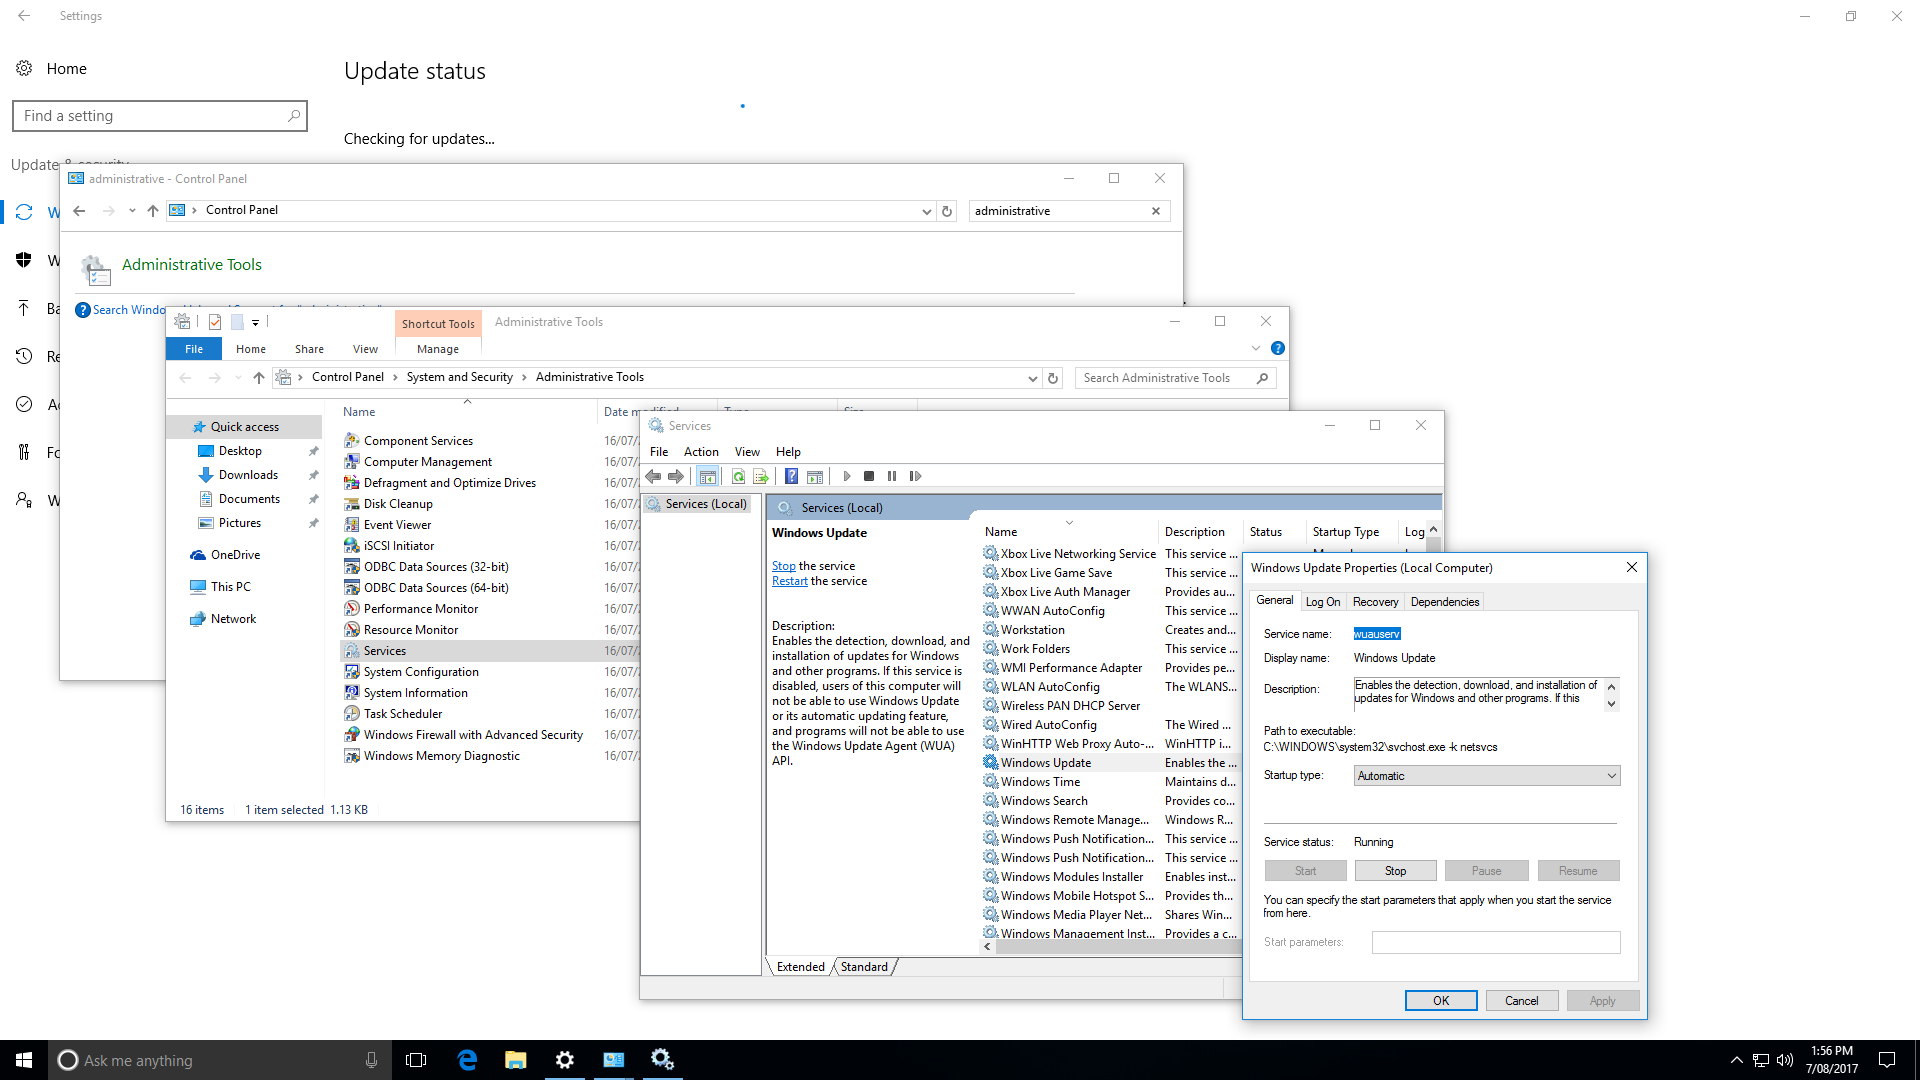Click the help question-mark icon in Administrative Tools

(x=1277, y=348)
